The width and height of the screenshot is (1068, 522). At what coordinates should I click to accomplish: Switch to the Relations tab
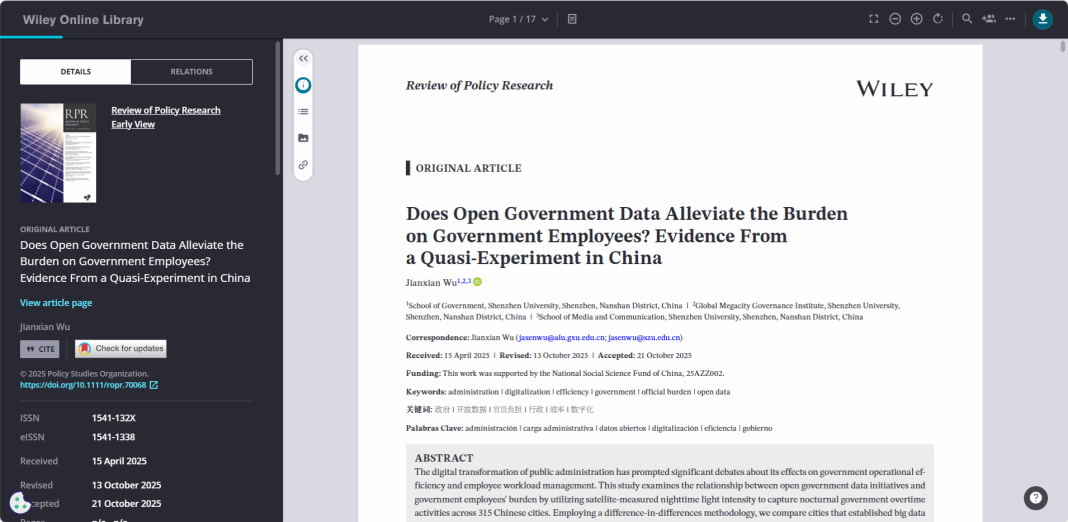(x=191, y=72)
